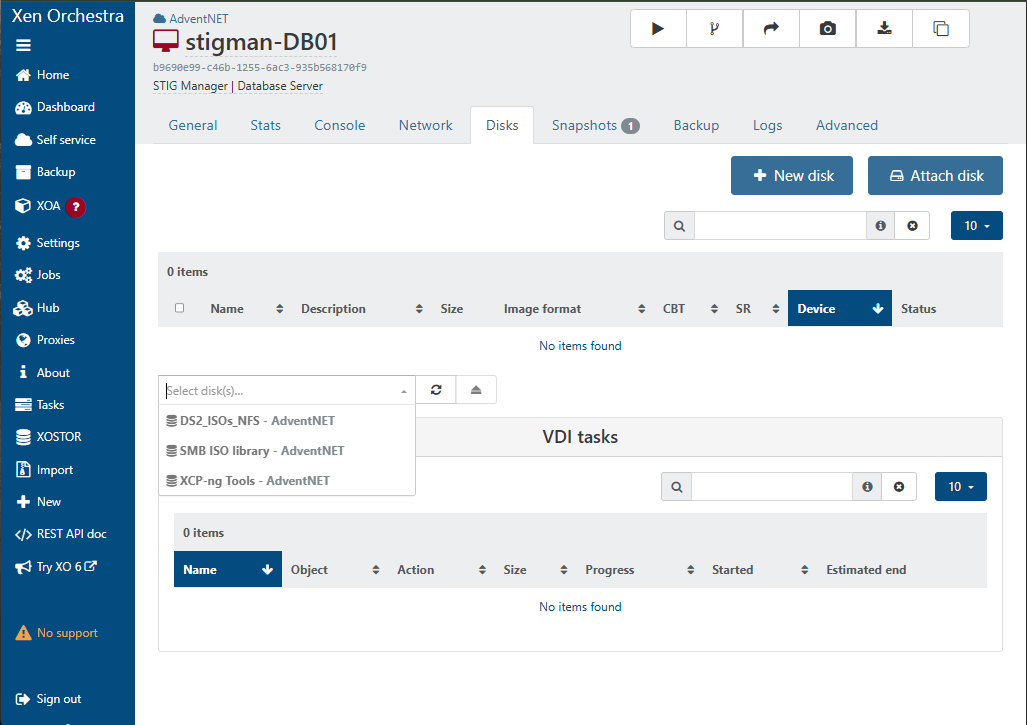The image size is (1027, 725).
Task: Click the refresh icon beside disk selector
Action: tap(436, 390)
